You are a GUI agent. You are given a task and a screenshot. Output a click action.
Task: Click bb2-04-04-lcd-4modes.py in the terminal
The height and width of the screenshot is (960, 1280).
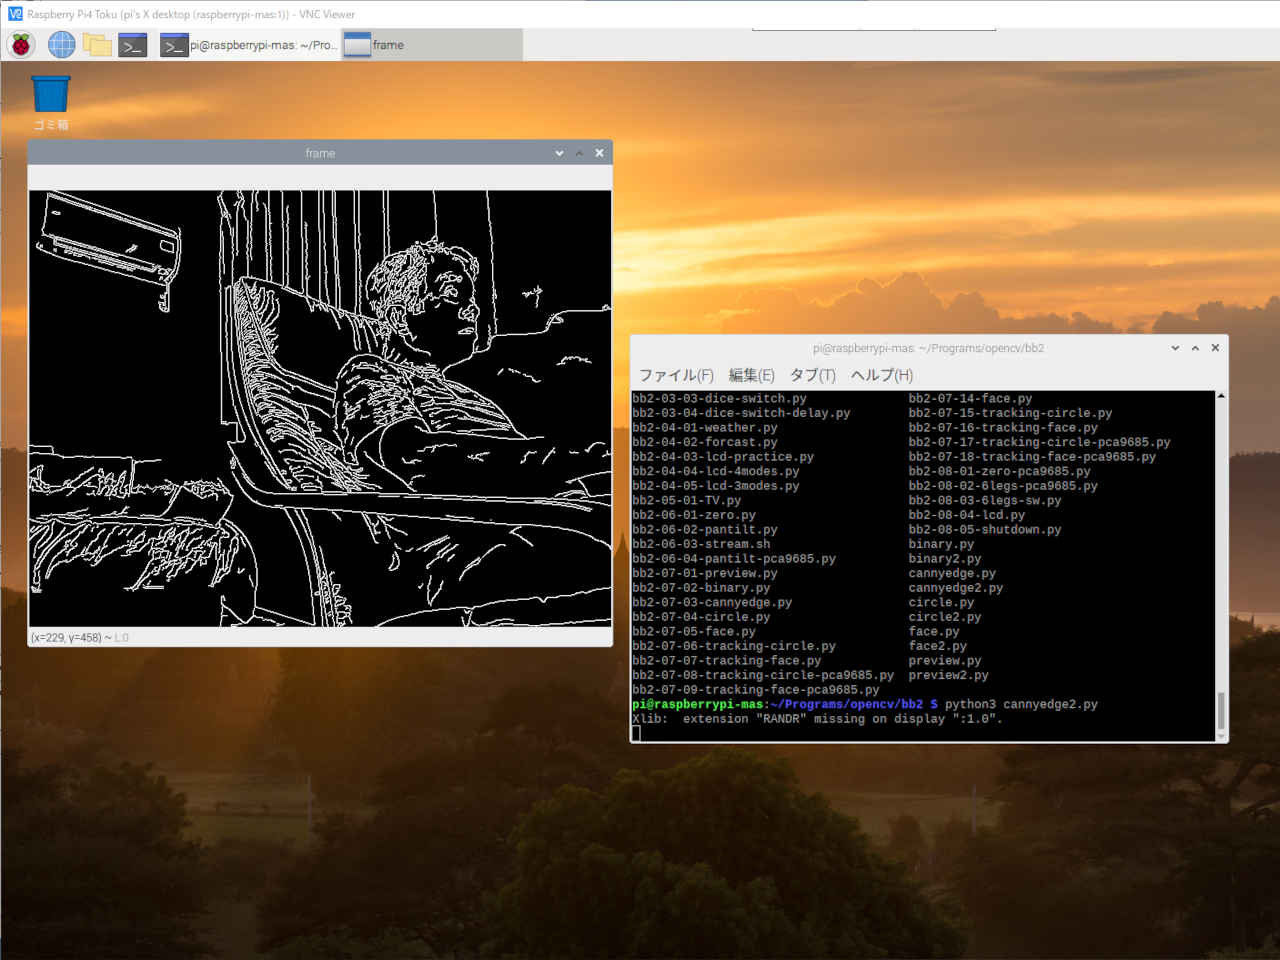pyautogui.click(x=716, y=471)
